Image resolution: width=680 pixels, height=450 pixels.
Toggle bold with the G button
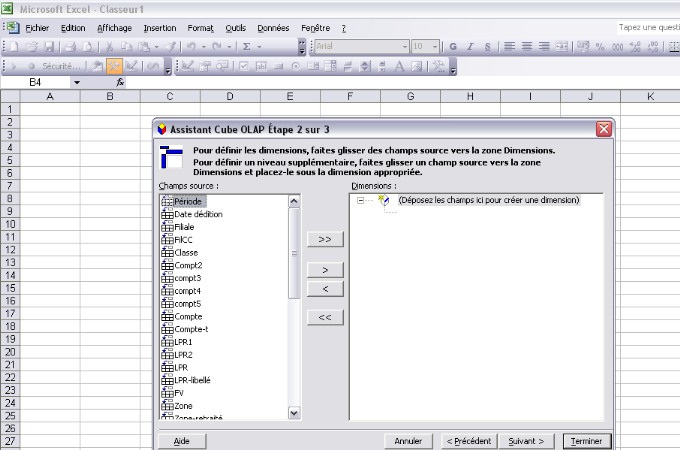coord(453,46)
